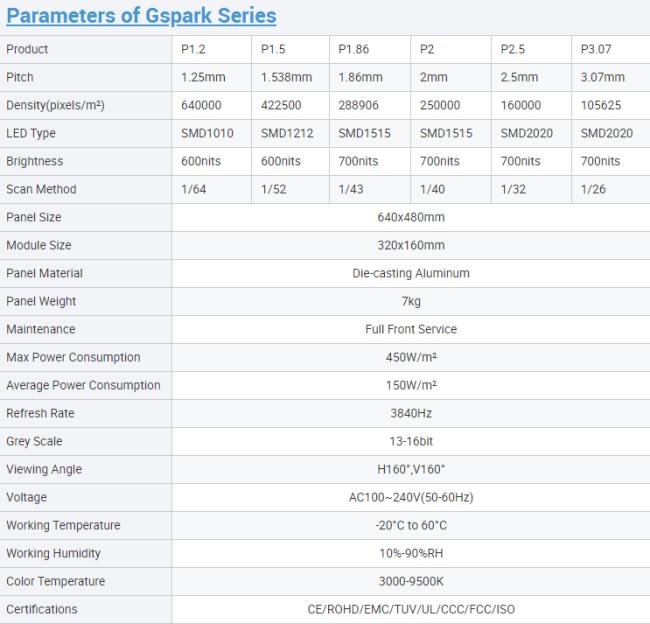Click the 3000-9500K color temperature value
Image resolution: width=650 pixels, height=624 pixels.
tap(410, 581)
